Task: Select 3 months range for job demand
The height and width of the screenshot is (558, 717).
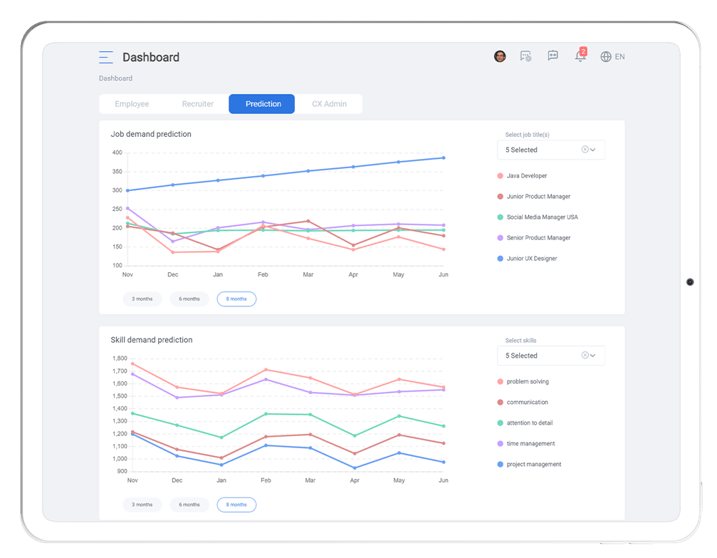Action: [x=141, y=299]
